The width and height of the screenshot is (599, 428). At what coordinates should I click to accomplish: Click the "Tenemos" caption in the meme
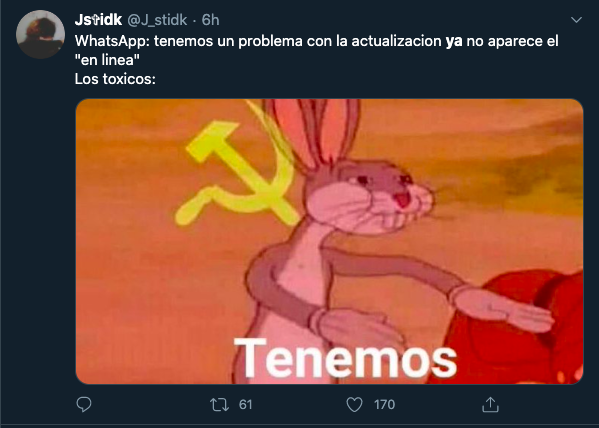point(345,358)
